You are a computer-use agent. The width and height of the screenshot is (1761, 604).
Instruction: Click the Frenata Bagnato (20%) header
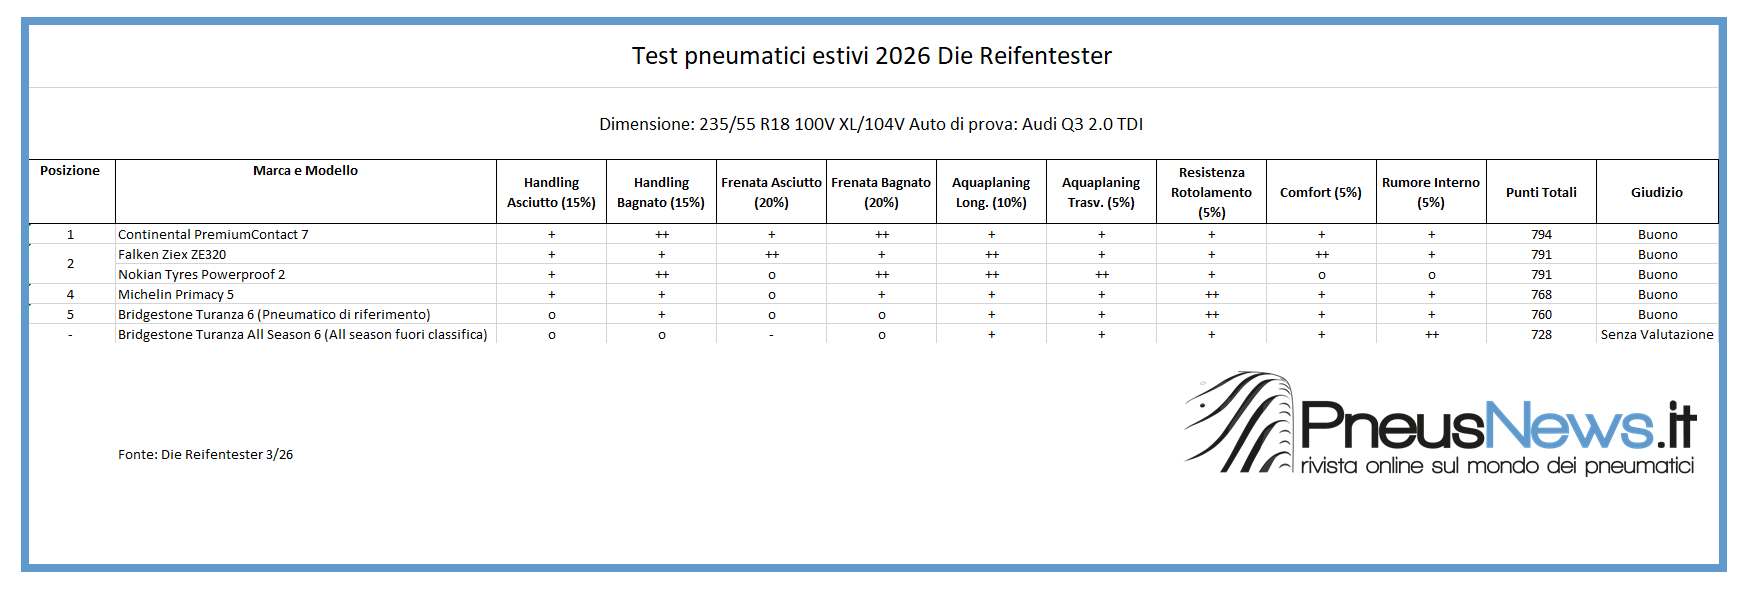click(881, 192)
